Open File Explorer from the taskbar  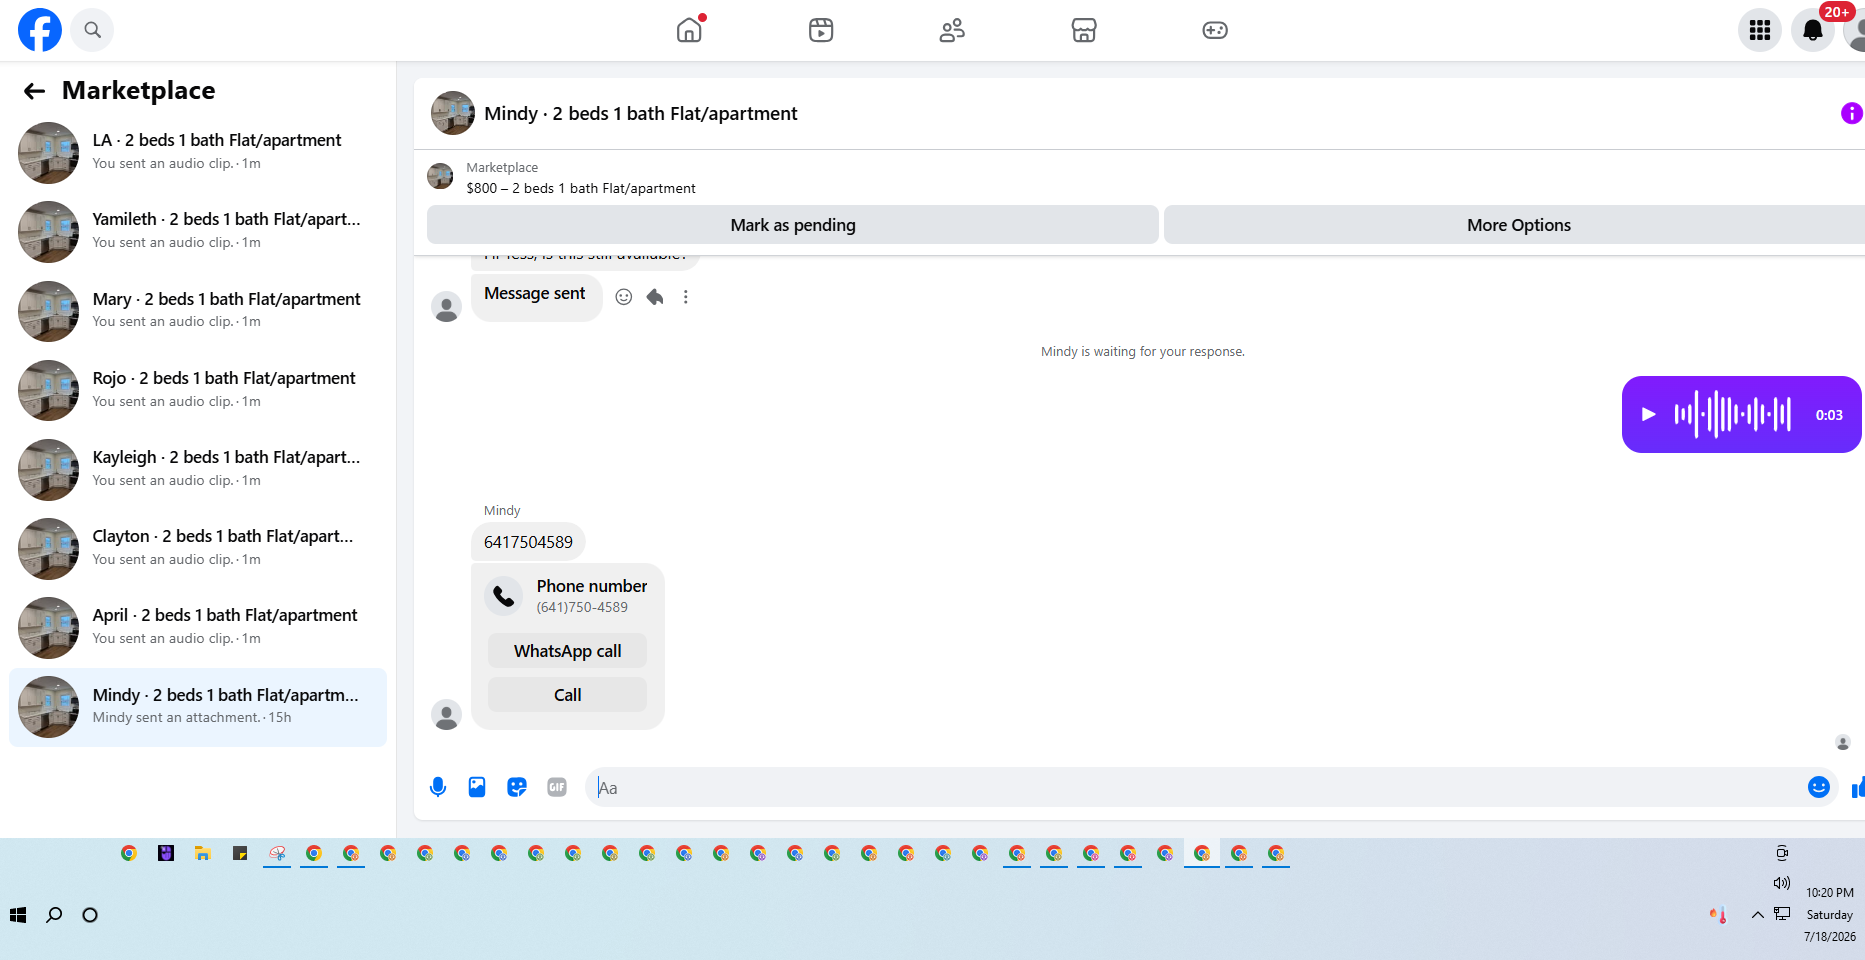pos(203,853)
